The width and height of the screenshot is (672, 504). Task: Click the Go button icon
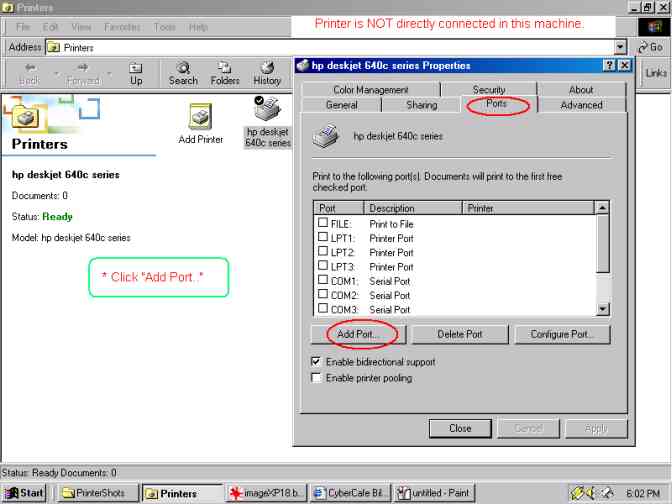(x=643, y=47)
